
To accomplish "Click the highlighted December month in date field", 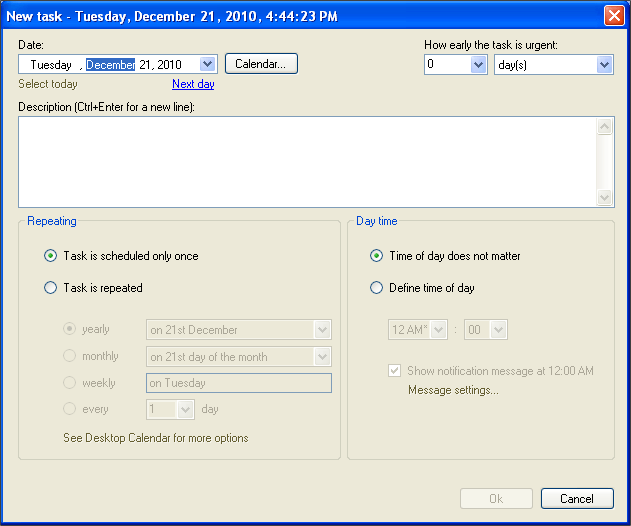I will click(111, 64).
